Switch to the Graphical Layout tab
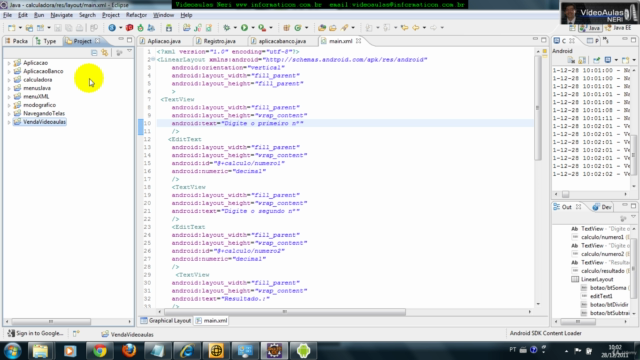This screenshot has height=360, width=640. pos(166,321)
